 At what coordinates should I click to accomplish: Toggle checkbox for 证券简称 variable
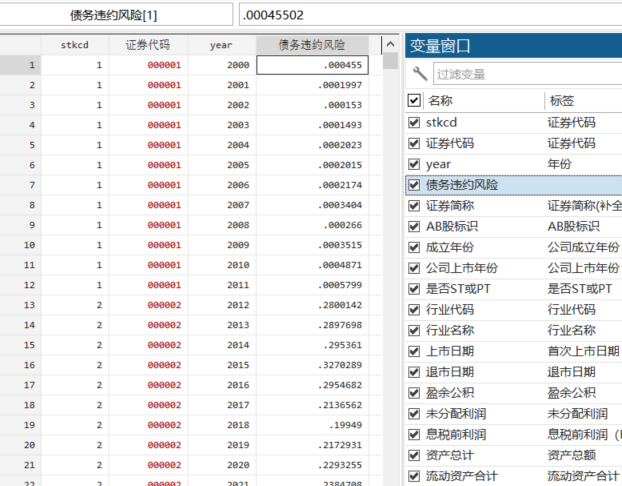(x=414, y=206)
